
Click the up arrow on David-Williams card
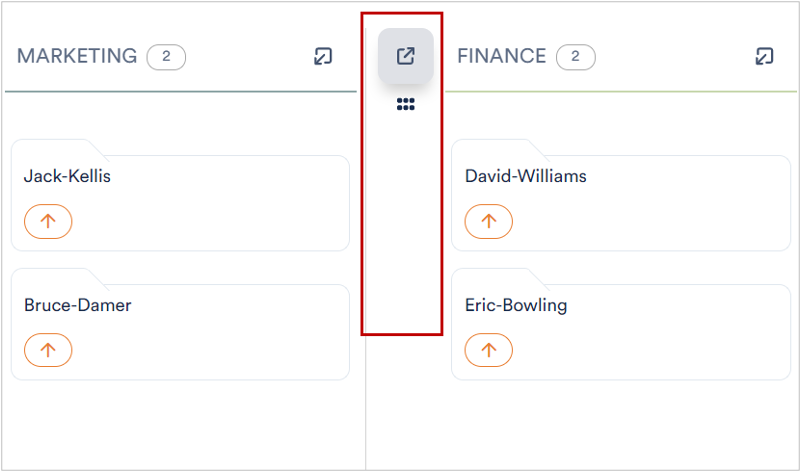488,221
